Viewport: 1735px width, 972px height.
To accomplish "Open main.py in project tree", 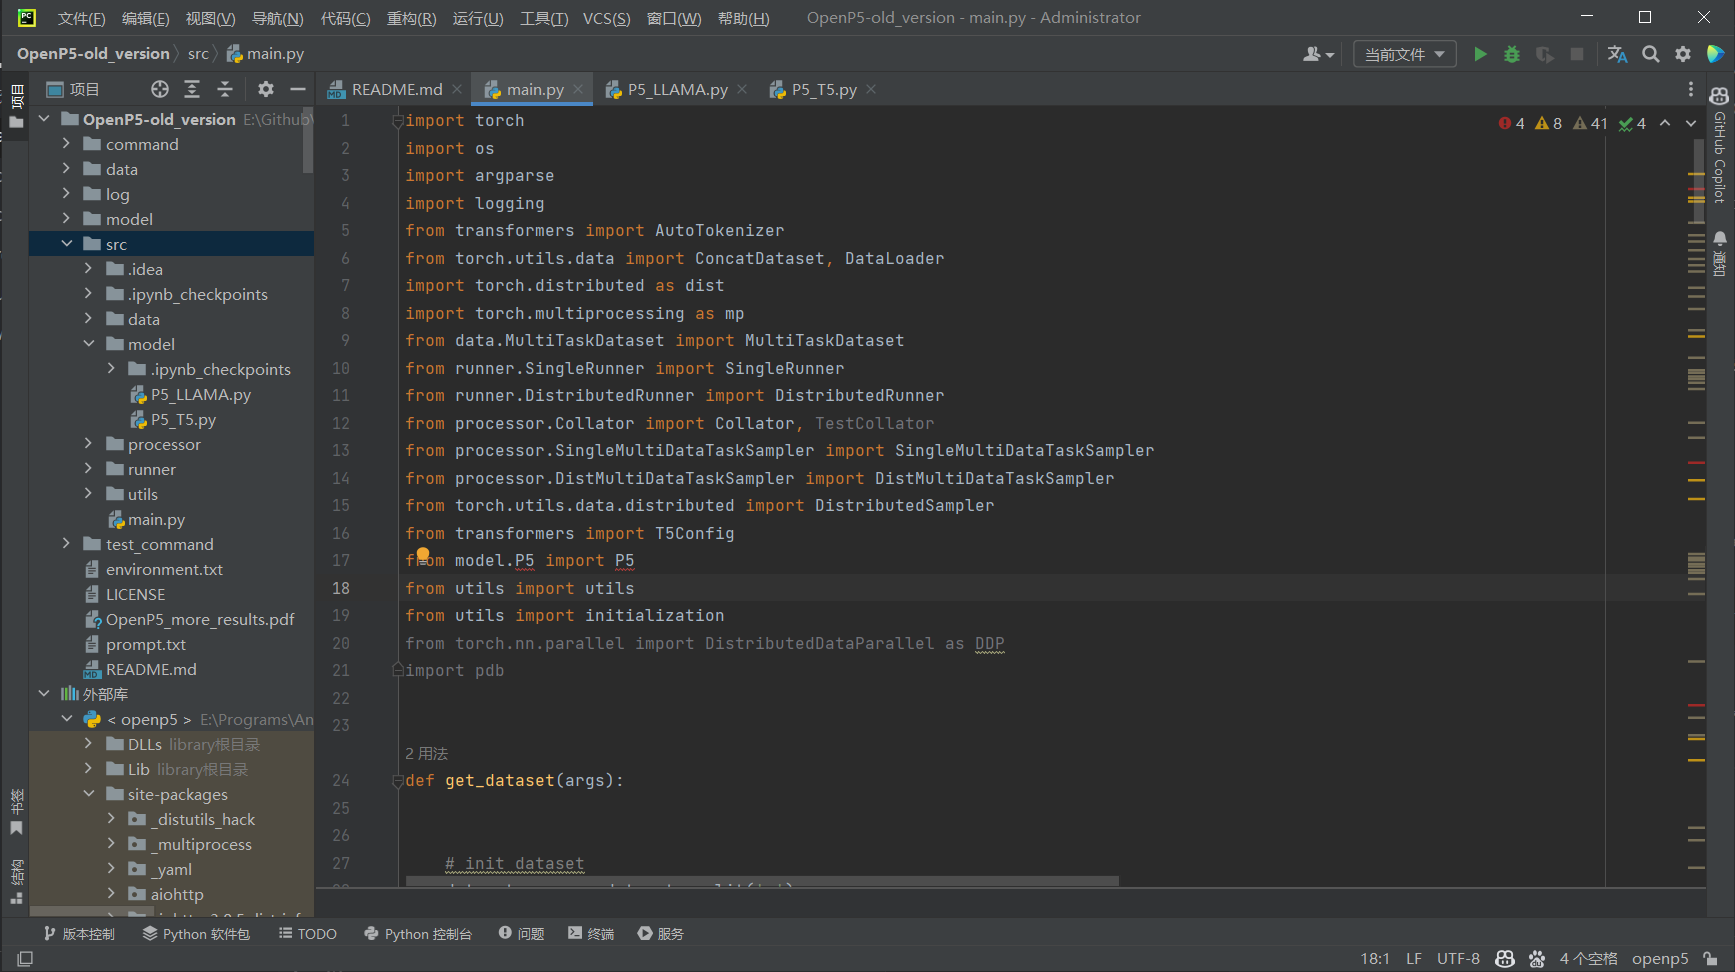I will [156, 519].
